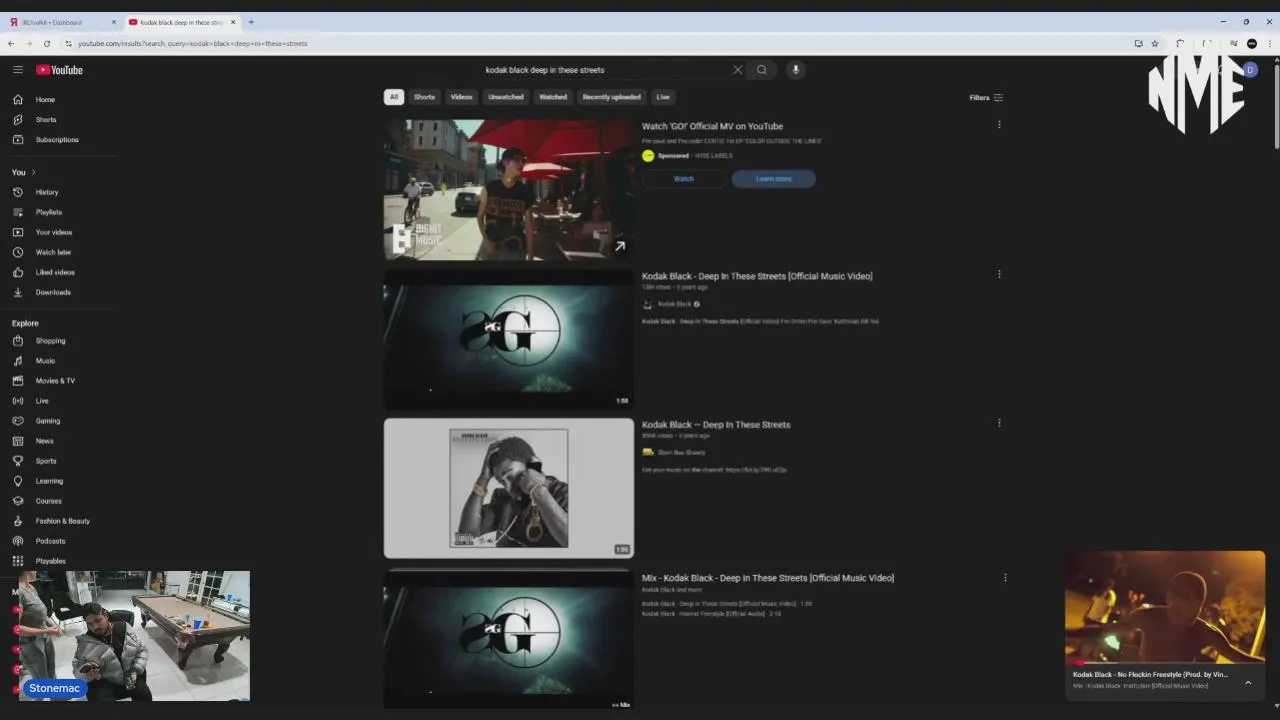This screenshot has height=720, width=1280.
Task: Open more options for the Official Music Video result
Action: [999, 274]
